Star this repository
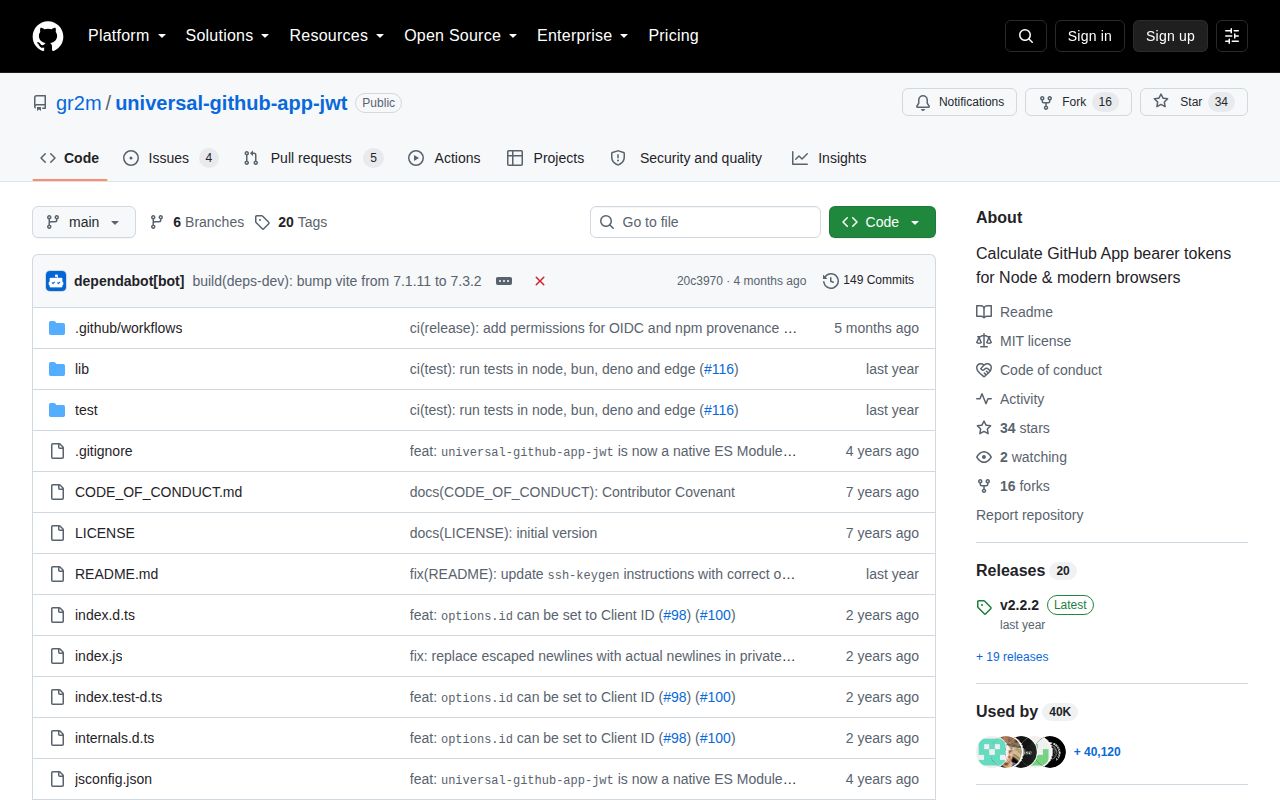This screenshot has height=800, width=1280. tap(1194, 102)
